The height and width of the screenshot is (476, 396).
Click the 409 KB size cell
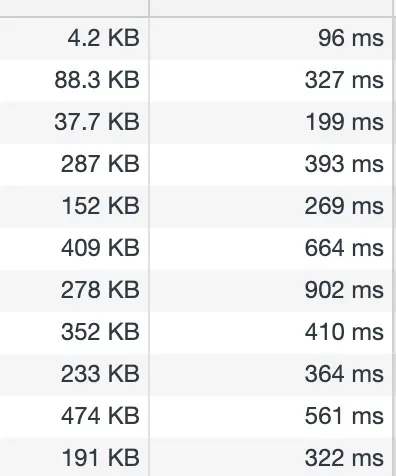click(x=74, y=249)
